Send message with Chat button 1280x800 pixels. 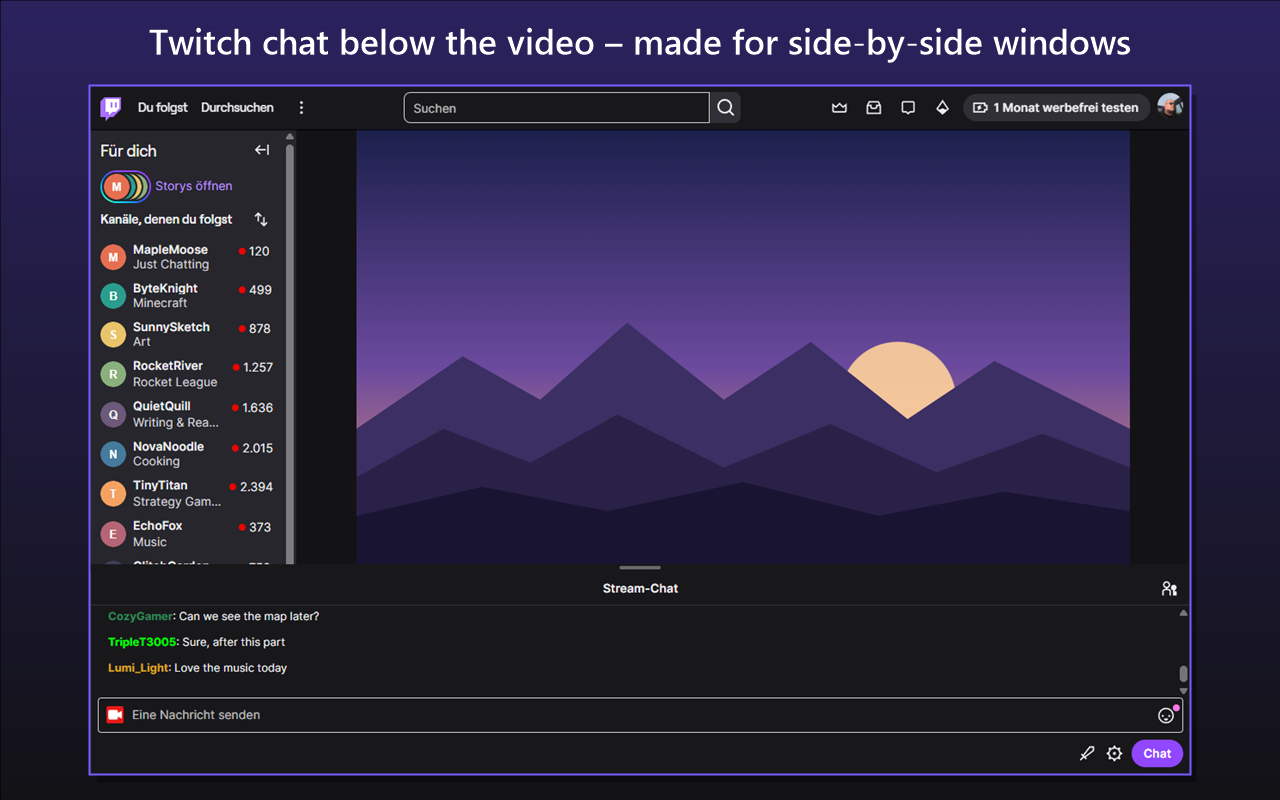1157,754
